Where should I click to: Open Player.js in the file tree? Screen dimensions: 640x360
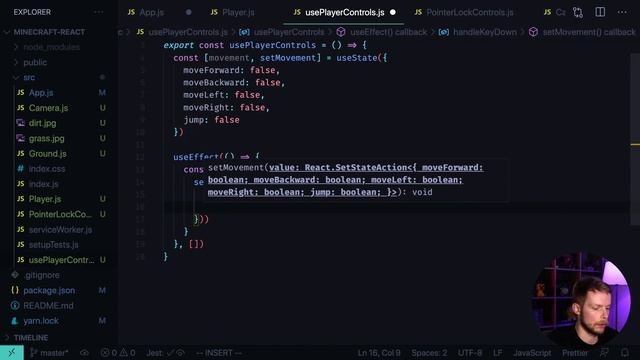45,199
